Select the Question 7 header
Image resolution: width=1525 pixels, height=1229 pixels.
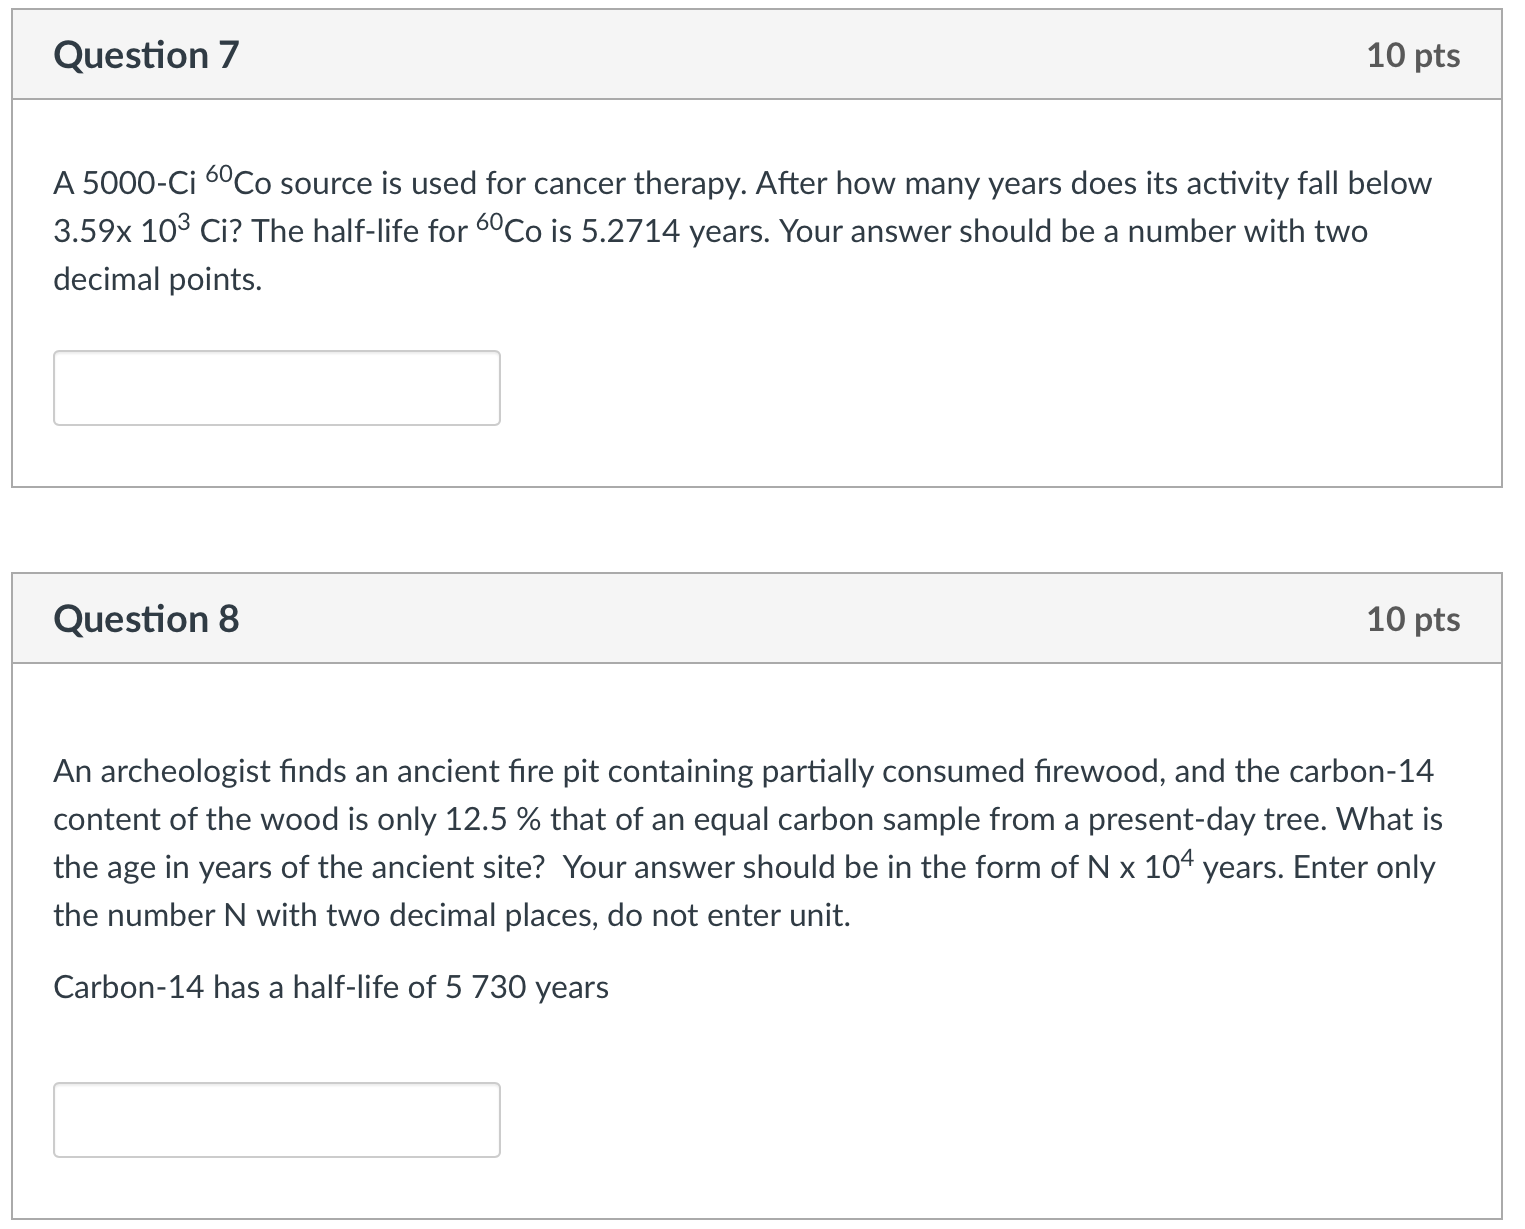[146, 55]
